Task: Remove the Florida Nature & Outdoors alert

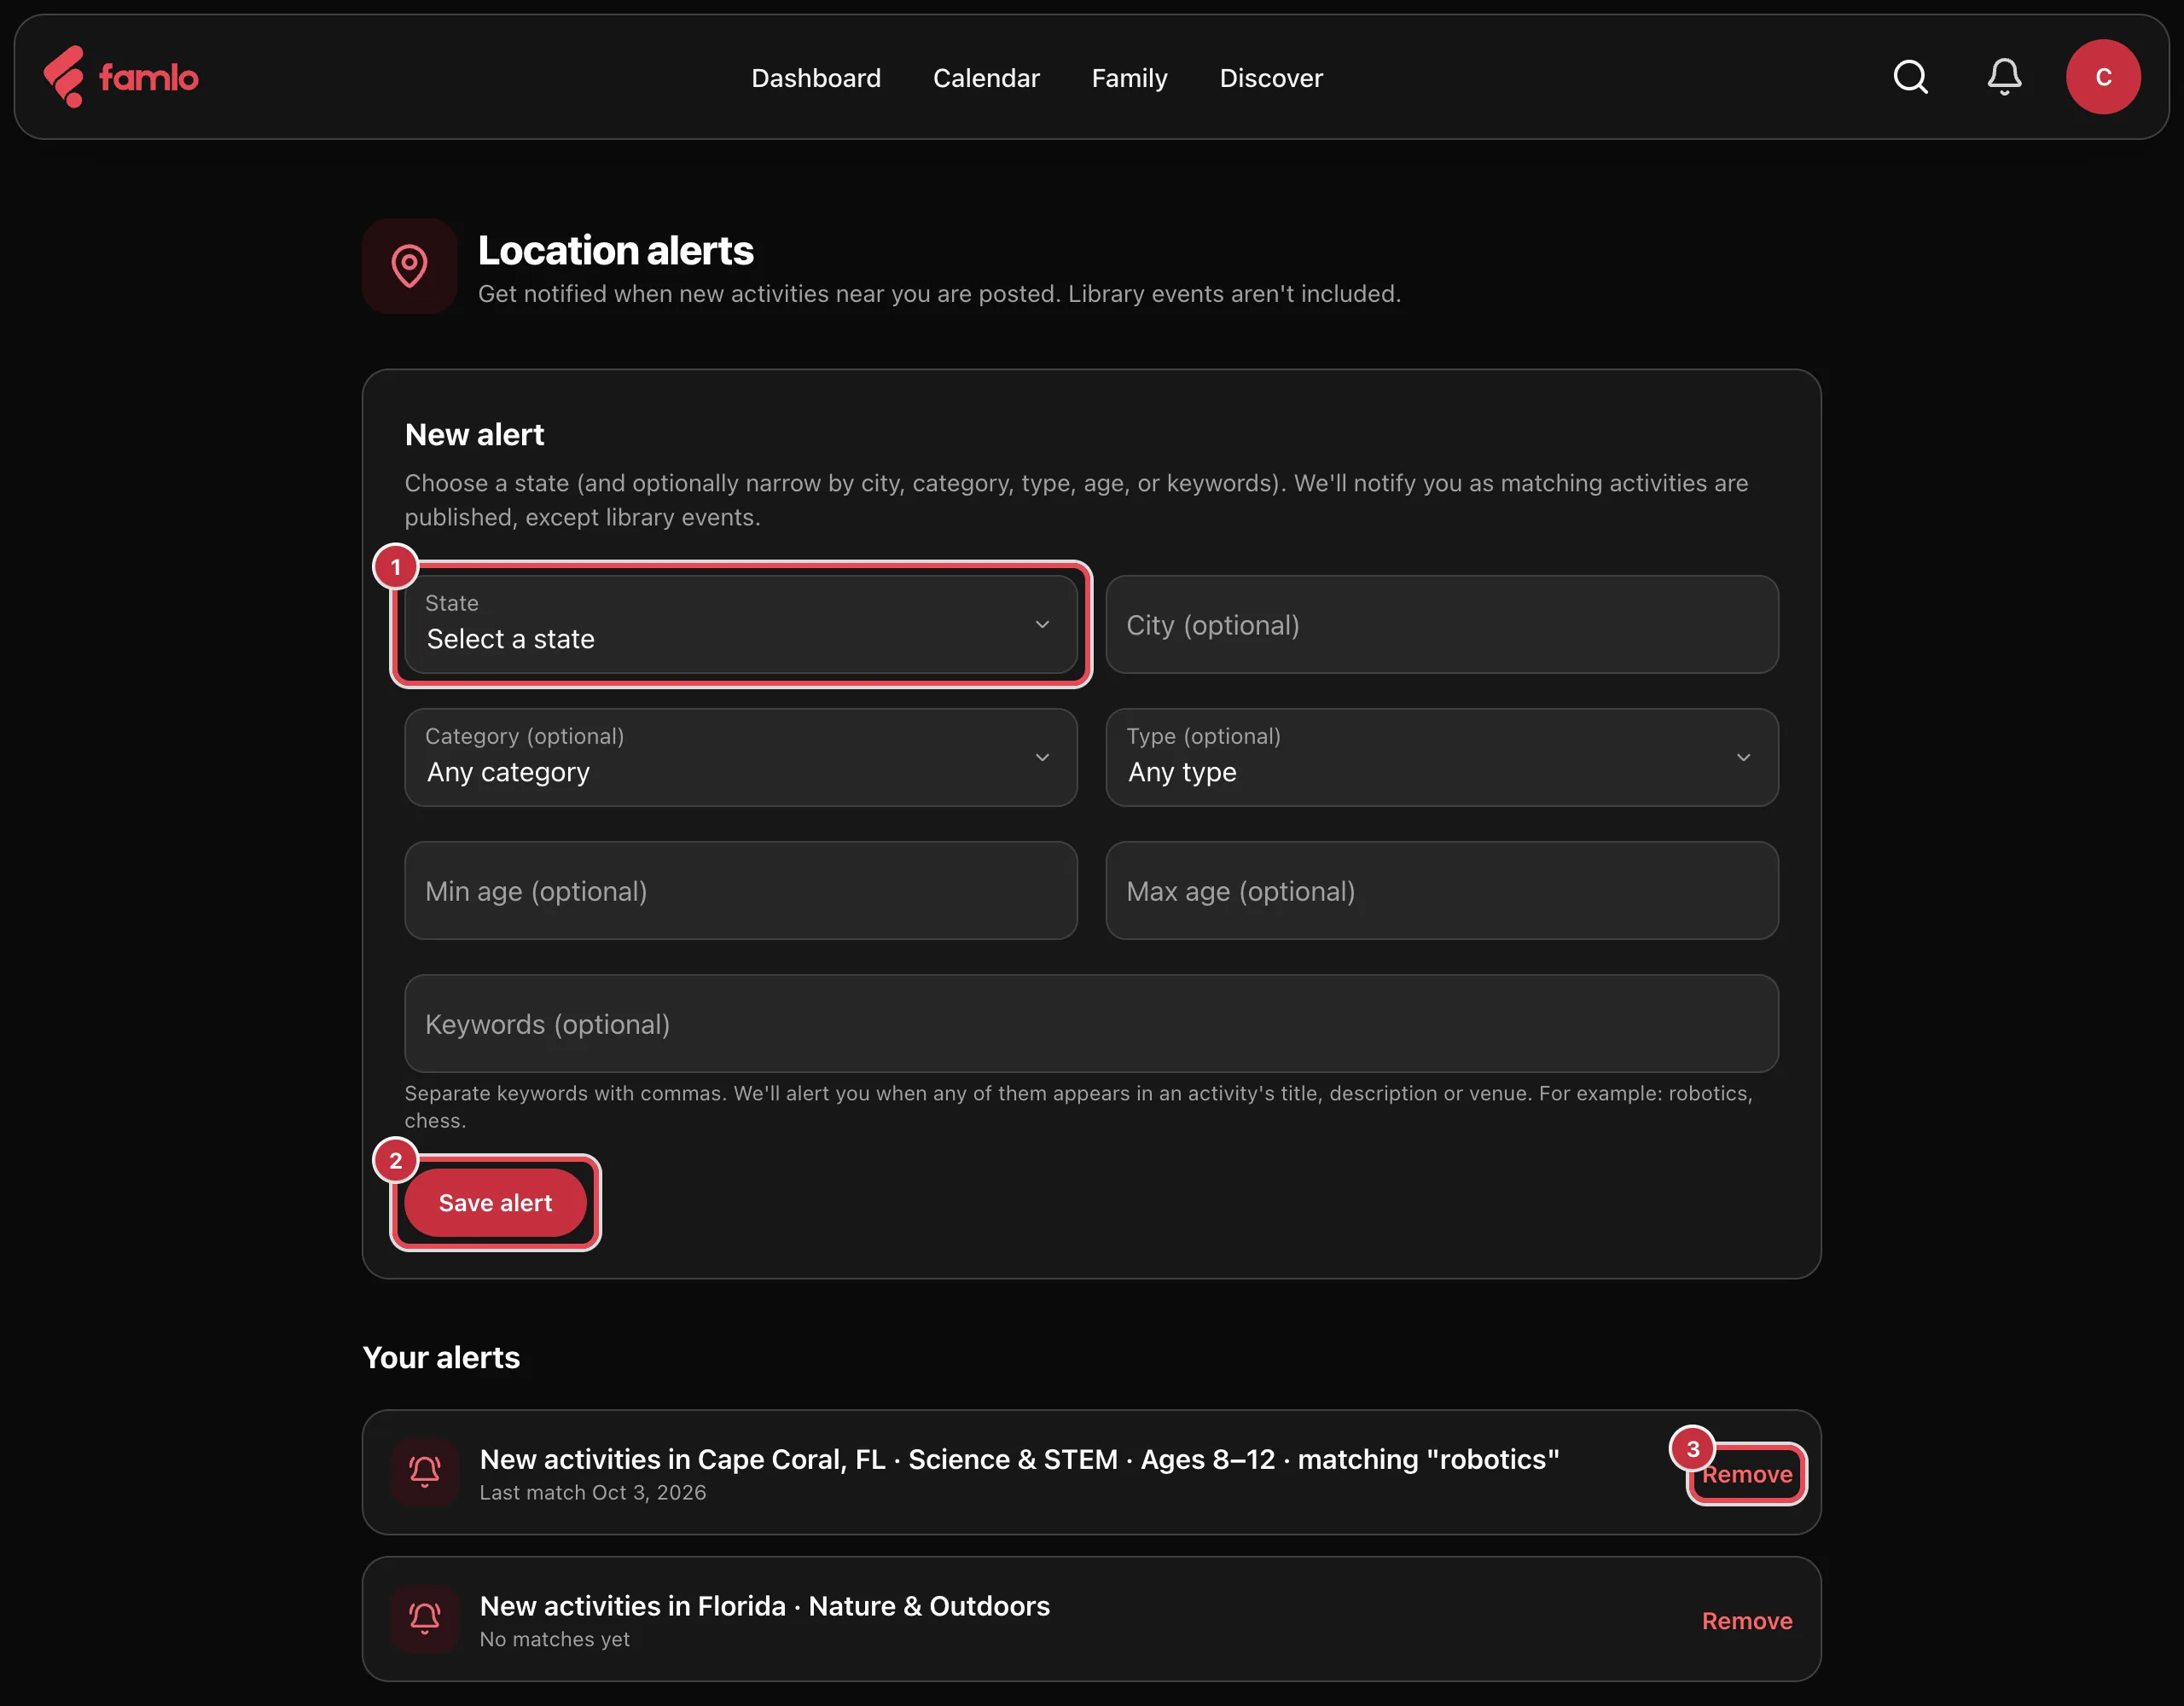Action: coord(1747,1620)
